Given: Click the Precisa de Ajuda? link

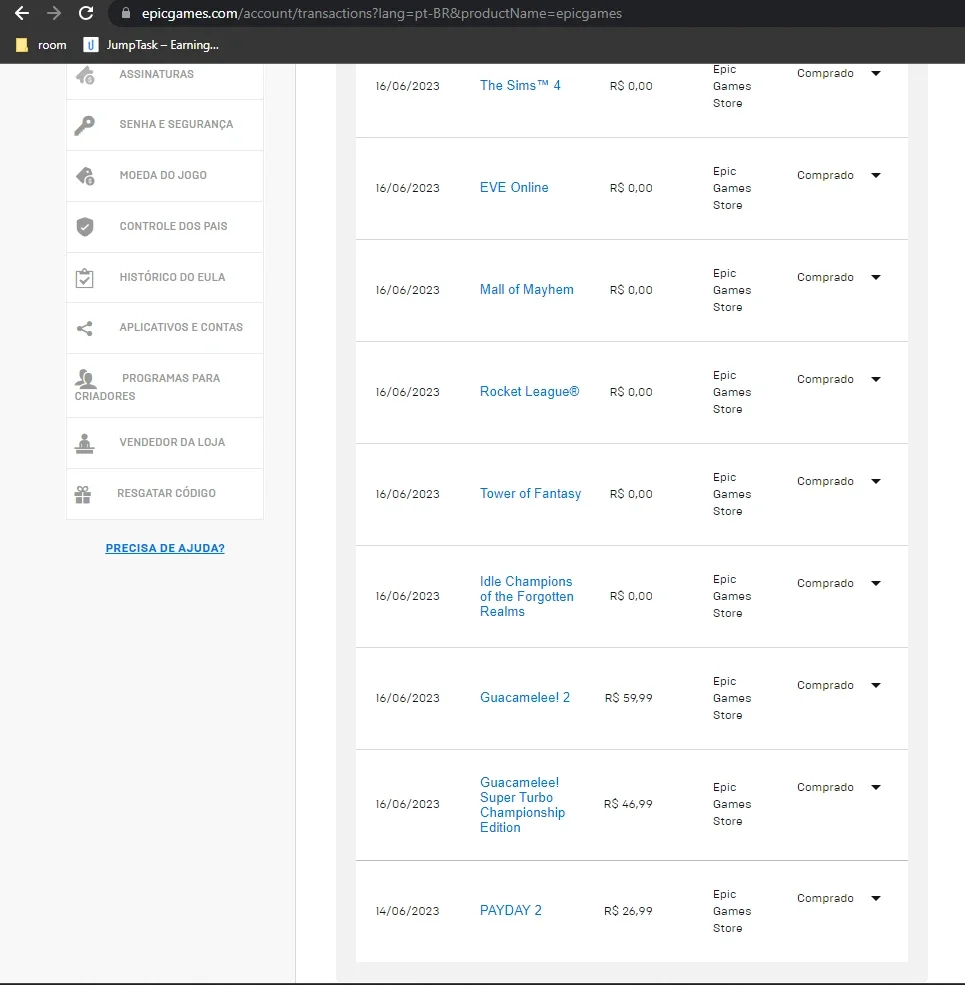Looking at the screenshot, I should coord(165,548).
